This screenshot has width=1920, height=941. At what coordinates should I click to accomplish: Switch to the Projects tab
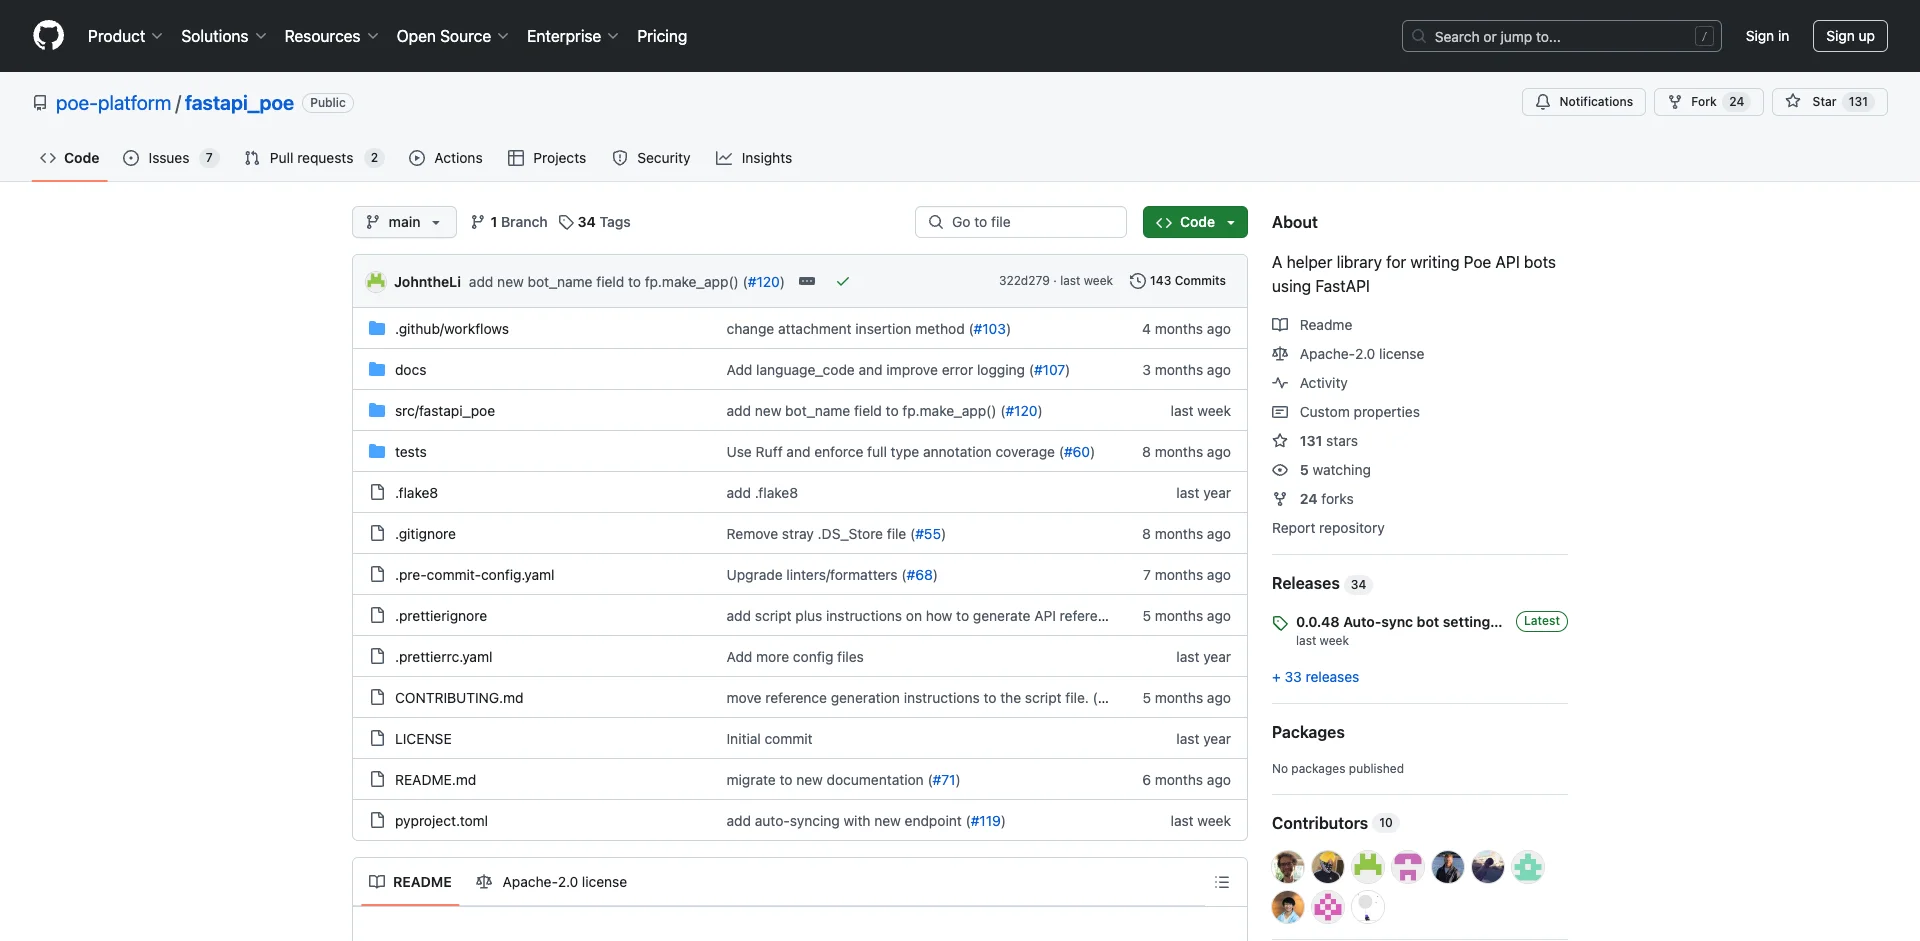point(547,158)
